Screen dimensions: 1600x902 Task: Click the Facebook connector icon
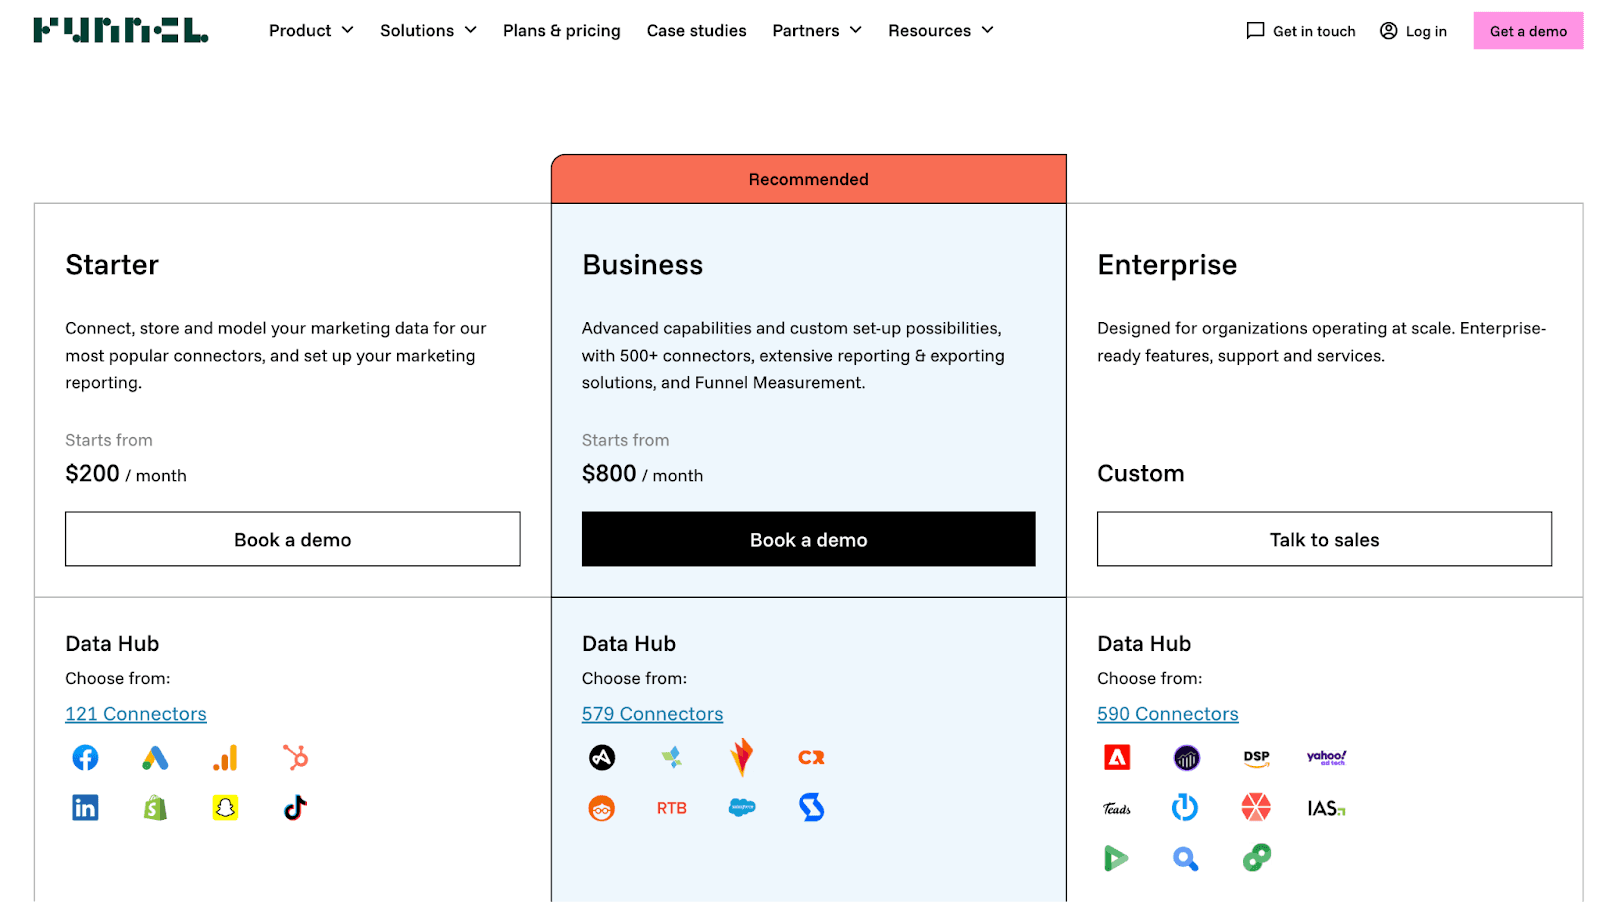point(85,758)
